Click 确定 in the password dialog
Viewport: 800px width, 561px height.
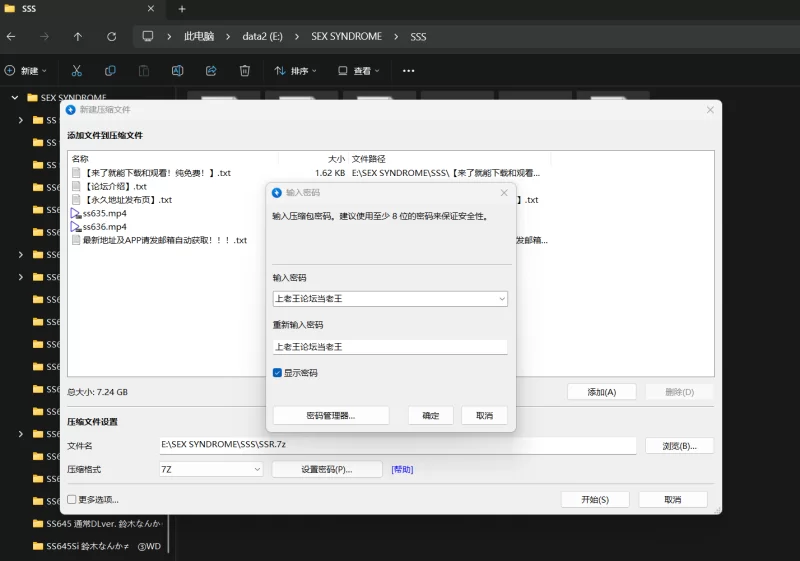pyautogui.click(x=431, y=415)
